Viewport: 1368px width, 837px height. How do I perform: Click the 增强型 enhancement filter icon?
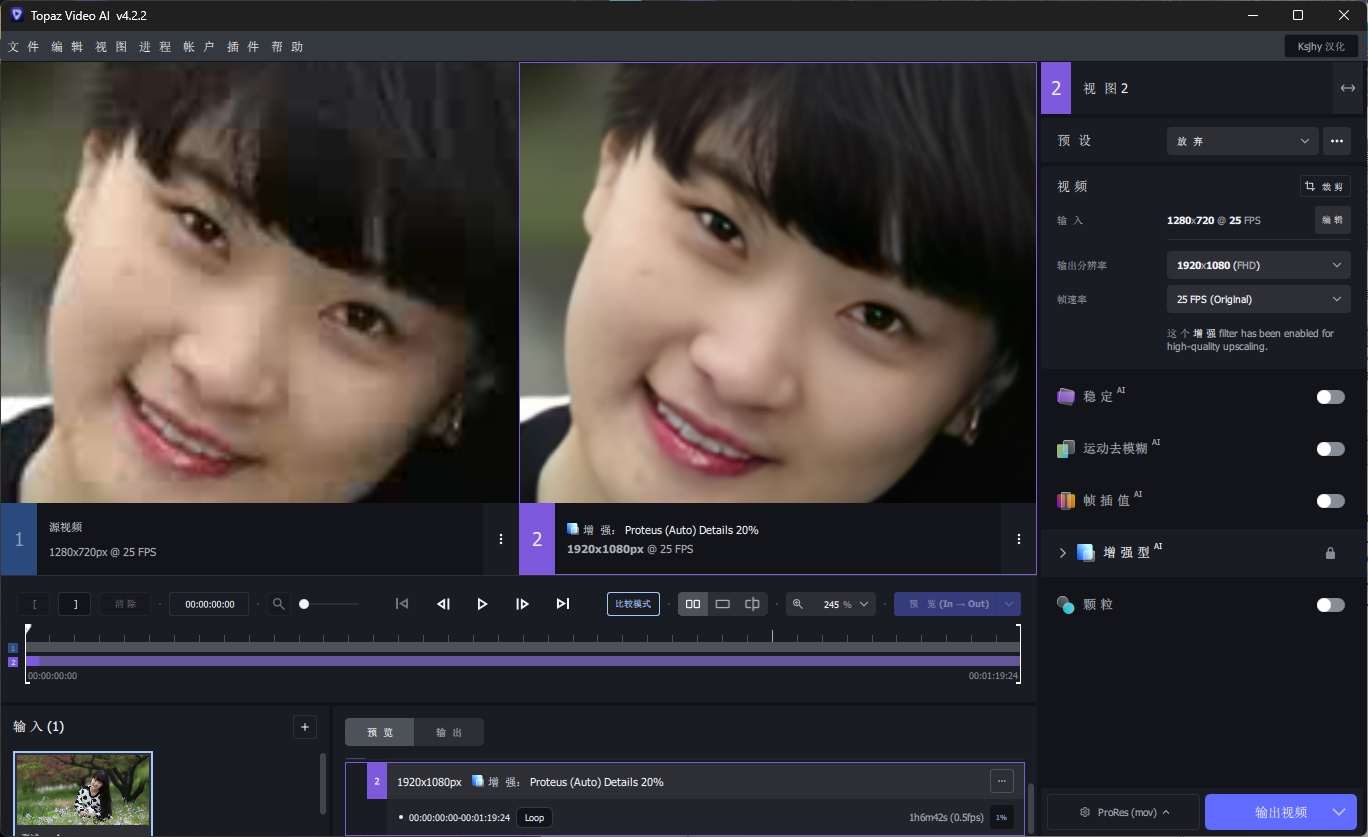coord(1086,553)
